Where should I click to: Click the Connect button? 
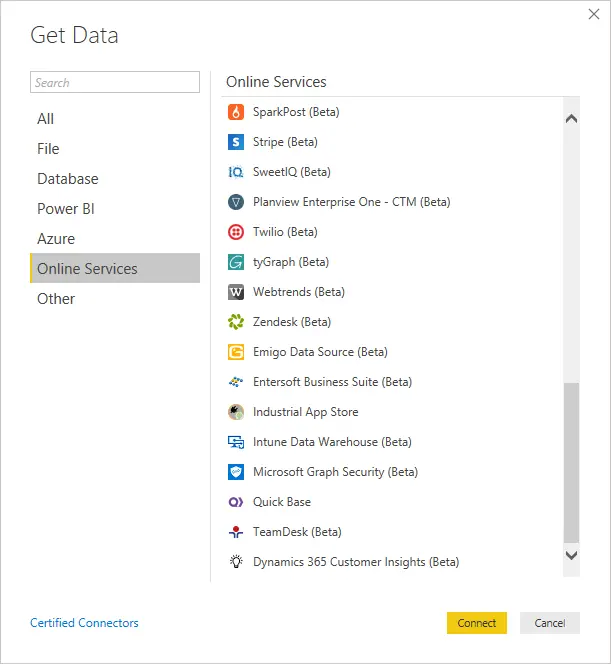pyautogui.click(x=477, y=623)
